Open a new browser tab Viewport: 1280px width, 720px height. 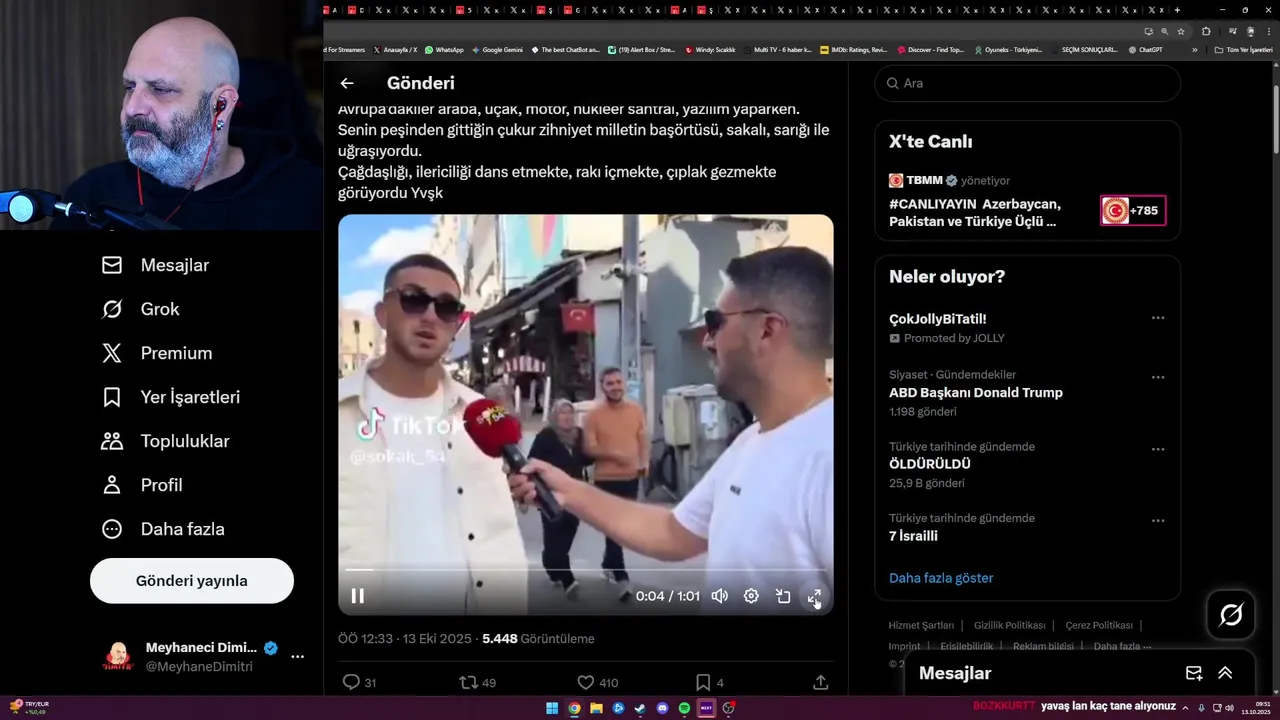1177,10
